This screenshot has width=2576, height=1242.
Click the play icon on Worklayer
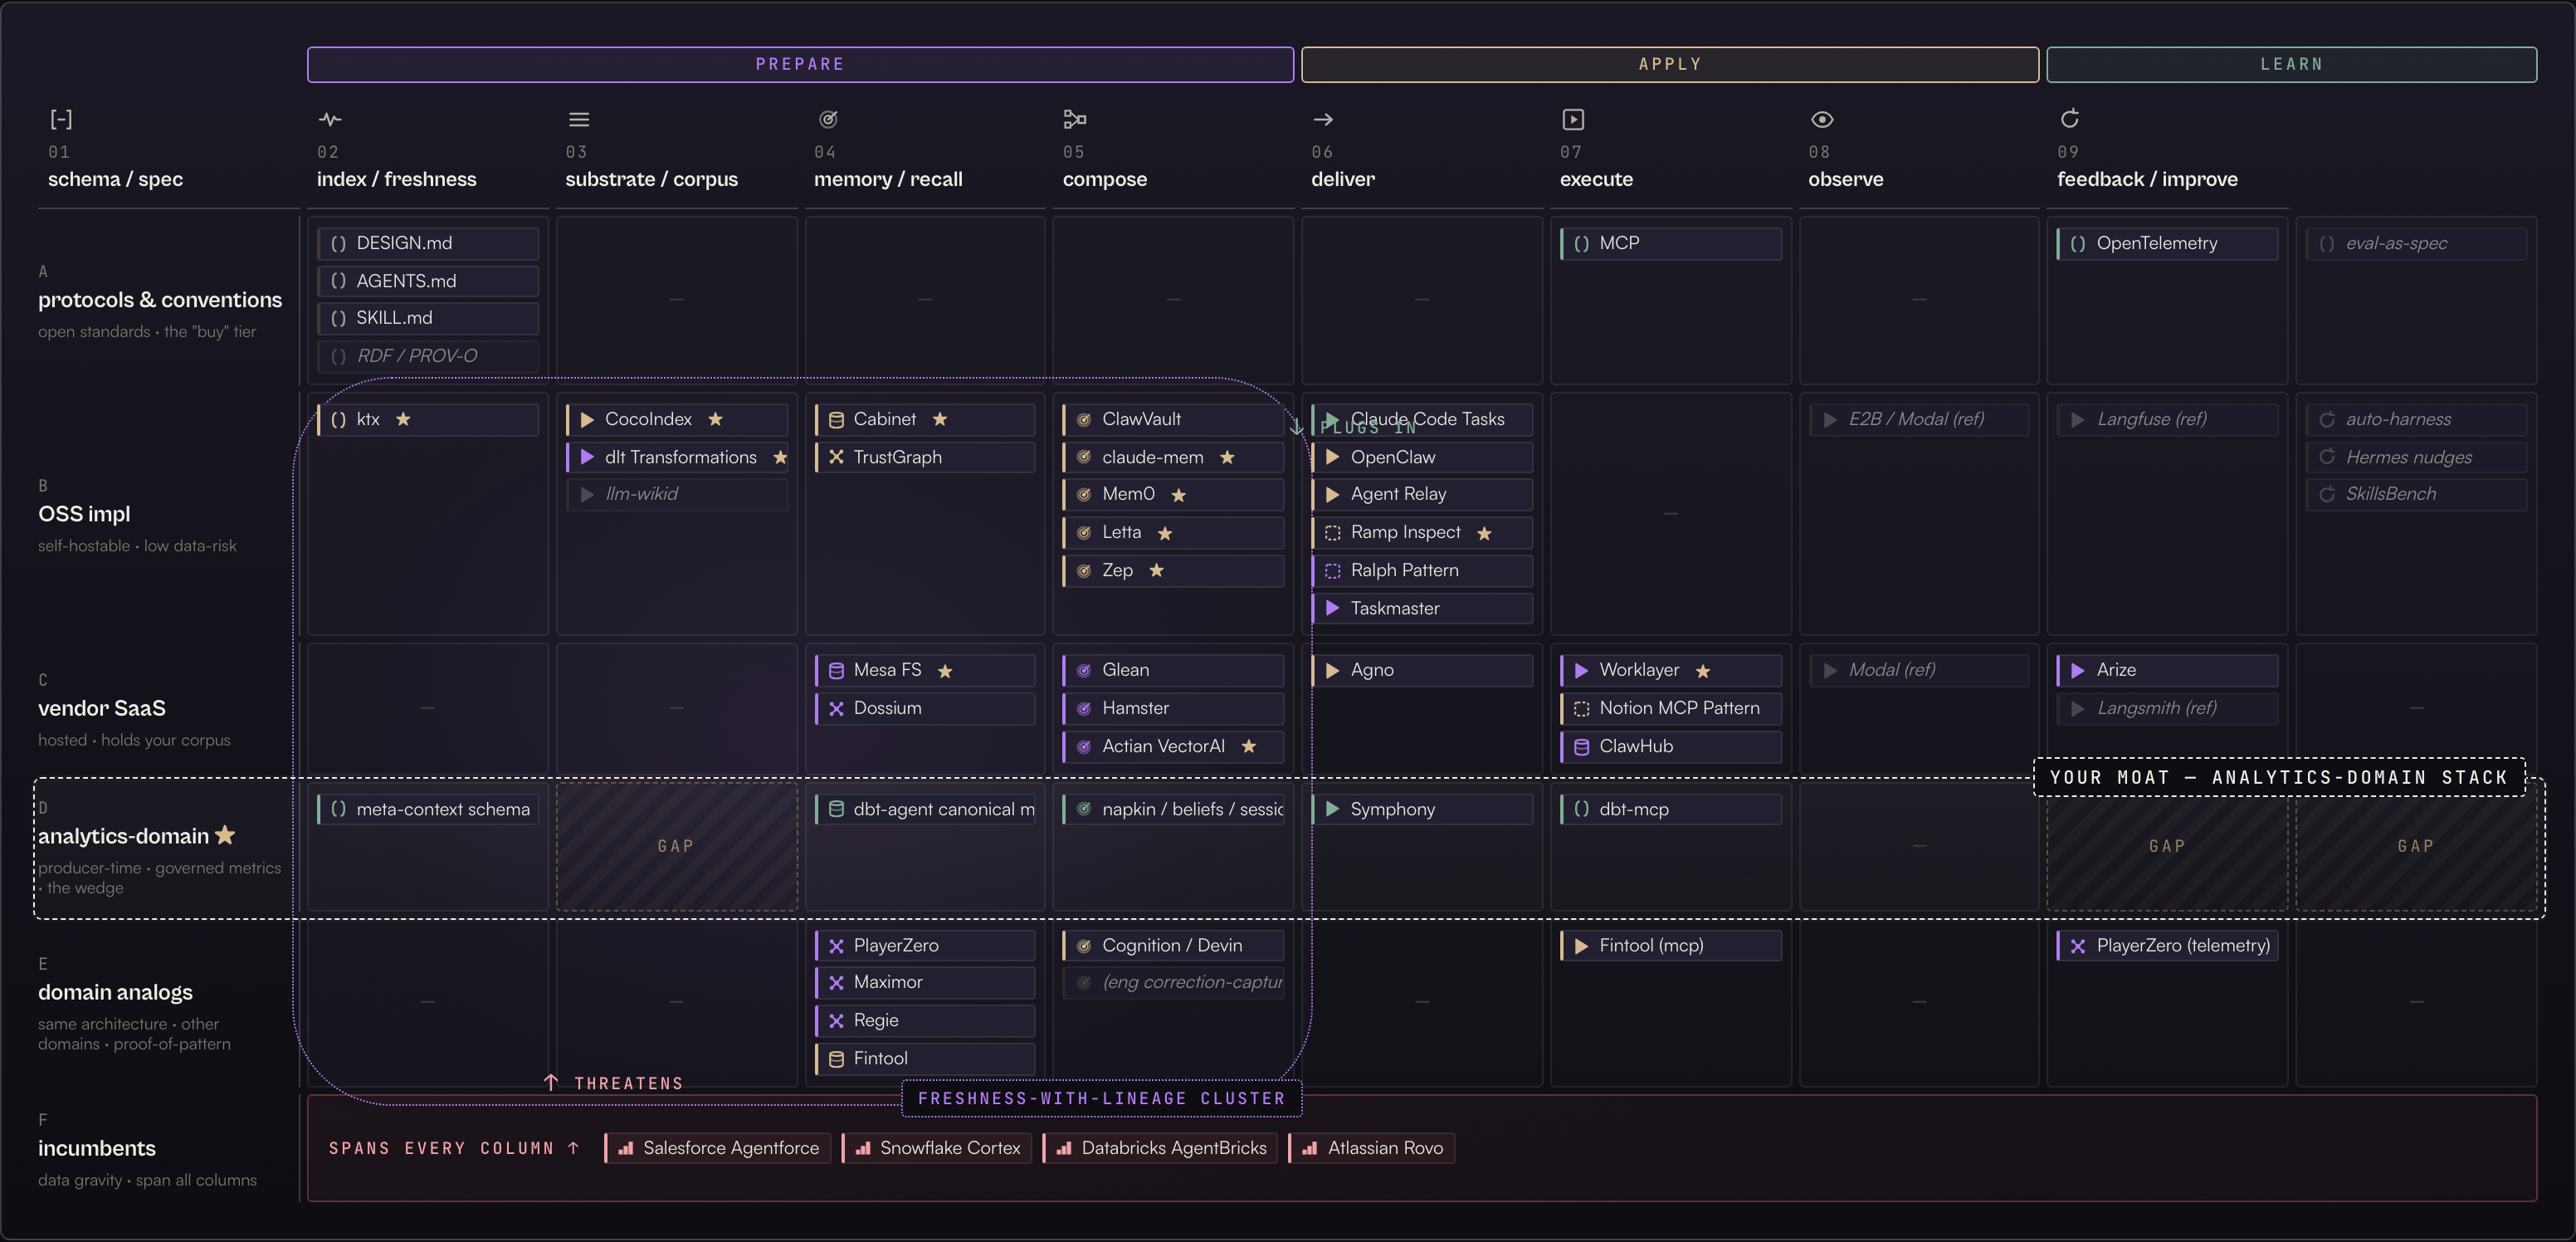click(1581, 670)
